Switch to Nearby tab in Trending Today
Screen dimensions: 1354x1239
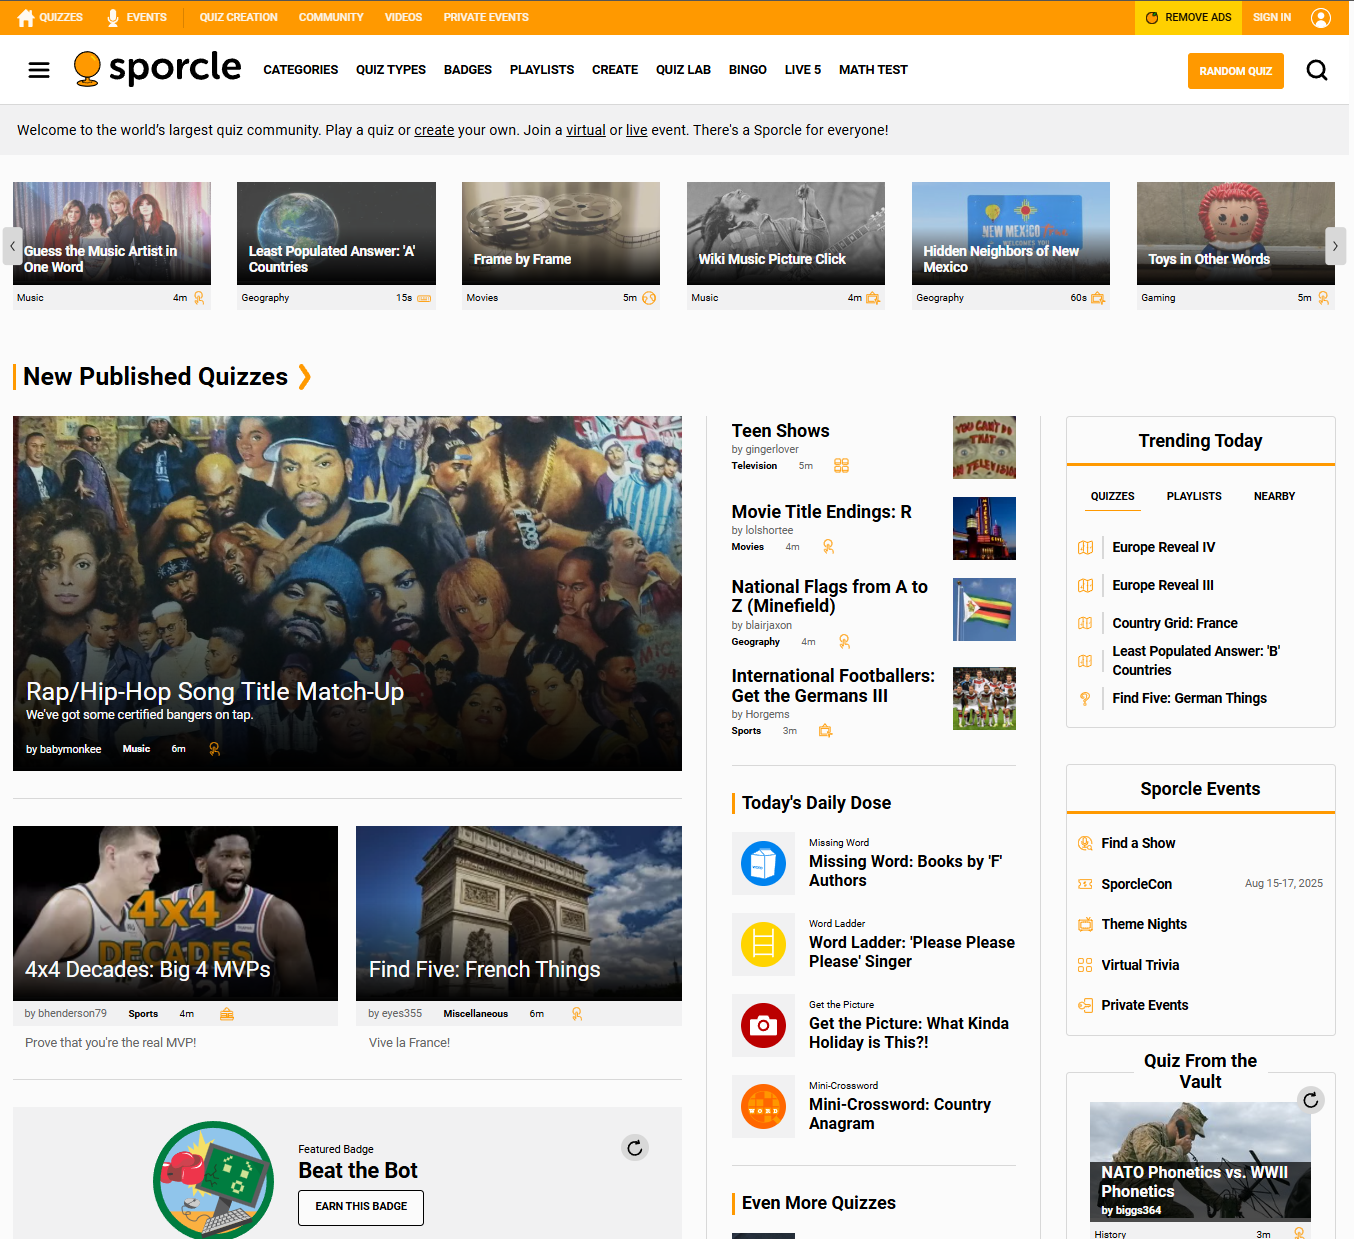click(x=1274, y=496)
